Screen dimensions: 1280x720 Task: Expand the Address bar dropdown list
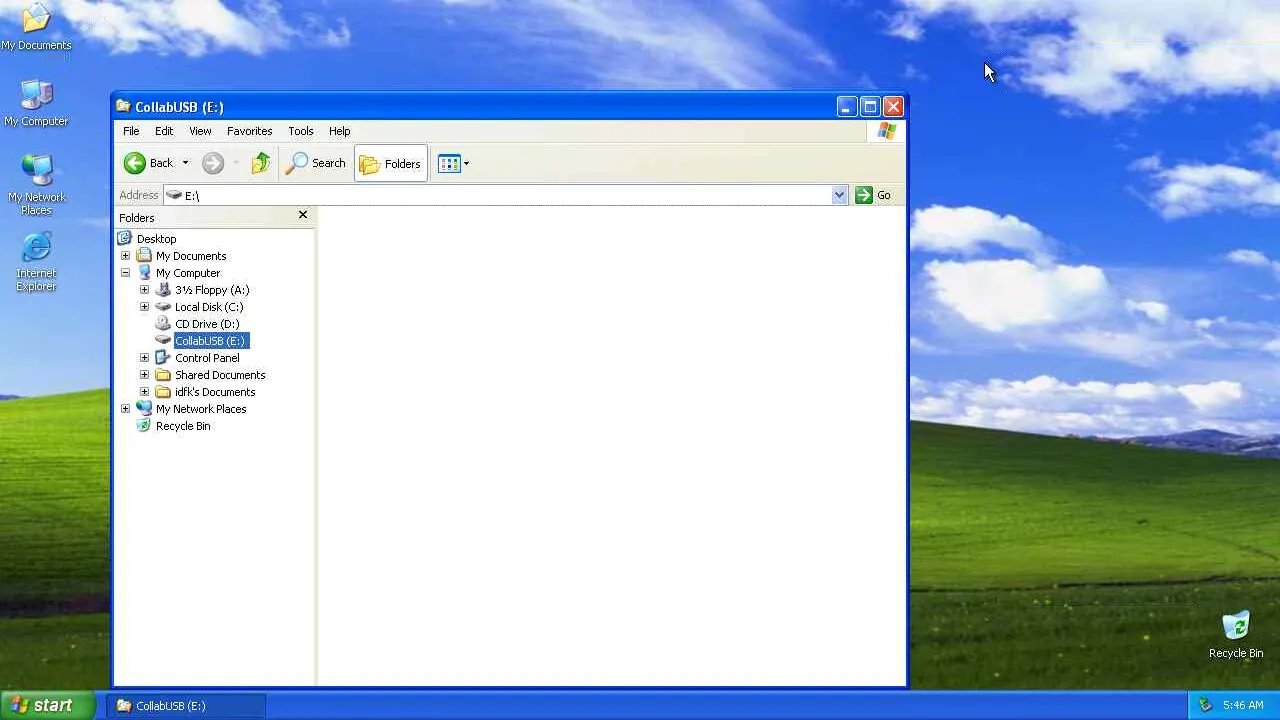click(x=839, y=195)
